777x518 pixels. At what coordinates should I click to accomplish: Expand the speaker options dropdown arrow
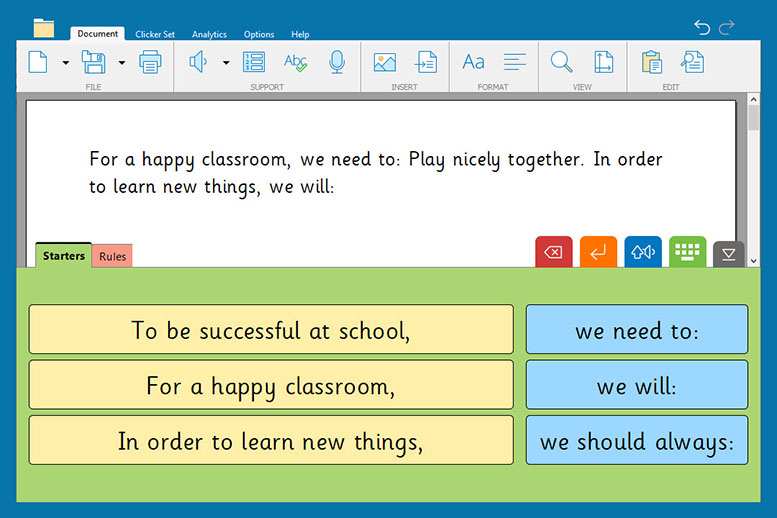click(226, 63)
